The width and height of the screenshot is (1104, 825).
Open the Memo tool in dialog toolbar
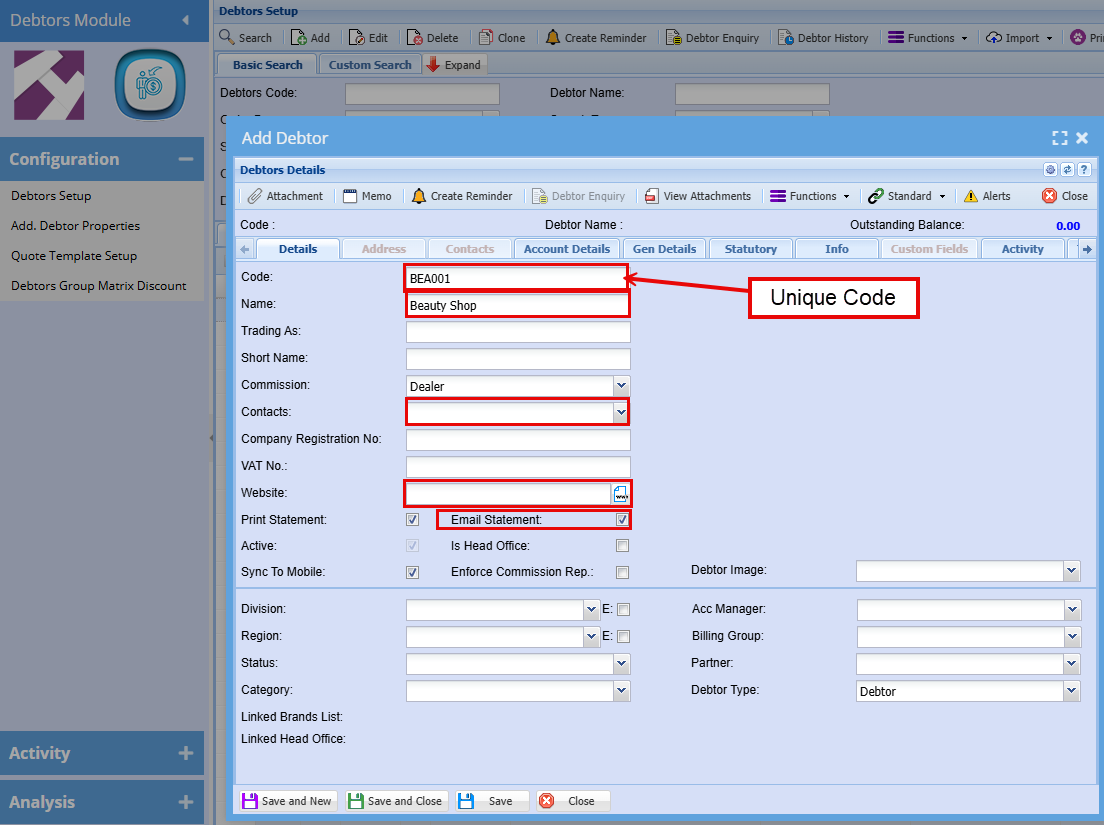[350, 196]
